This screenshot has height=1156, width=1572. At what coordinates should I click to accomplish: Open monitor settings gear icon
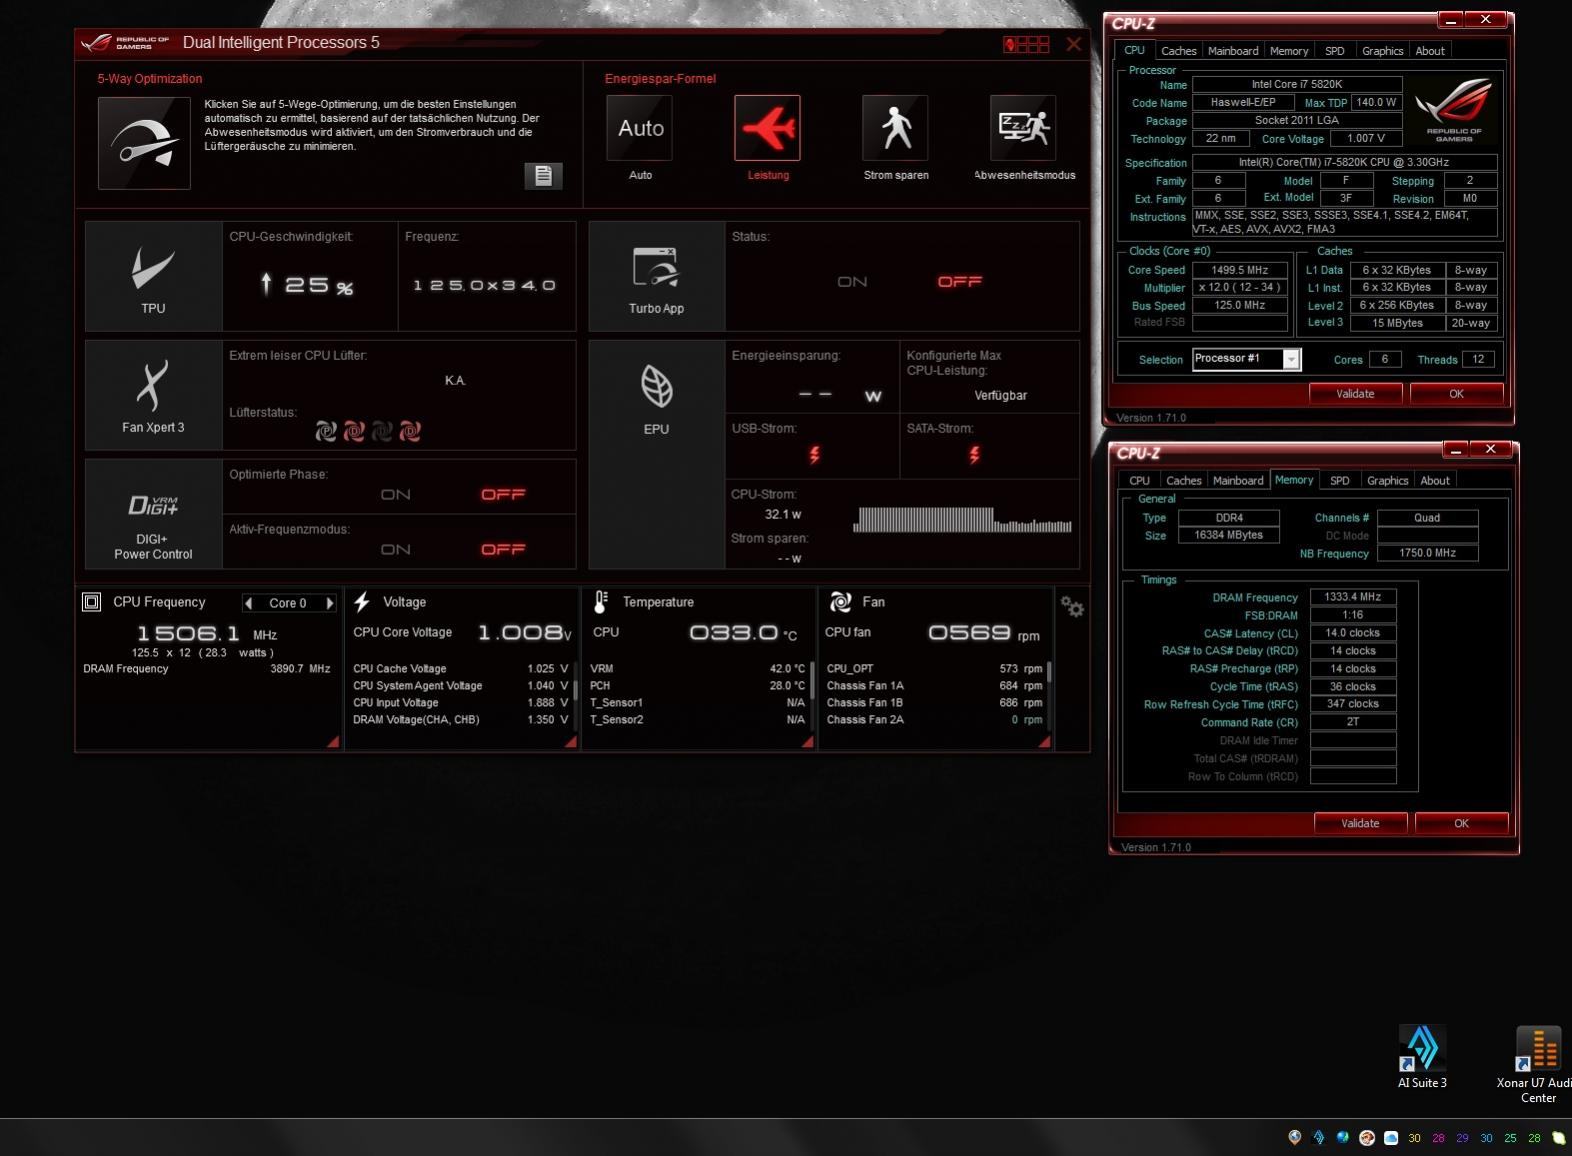pos(1072,607)
